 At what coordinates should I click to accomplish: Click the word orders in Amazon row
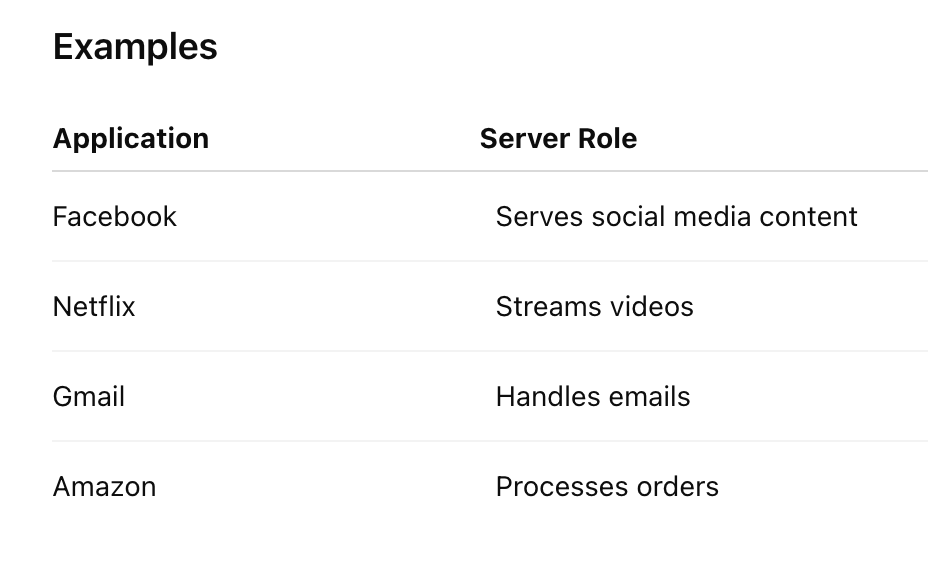pos(678,487)
